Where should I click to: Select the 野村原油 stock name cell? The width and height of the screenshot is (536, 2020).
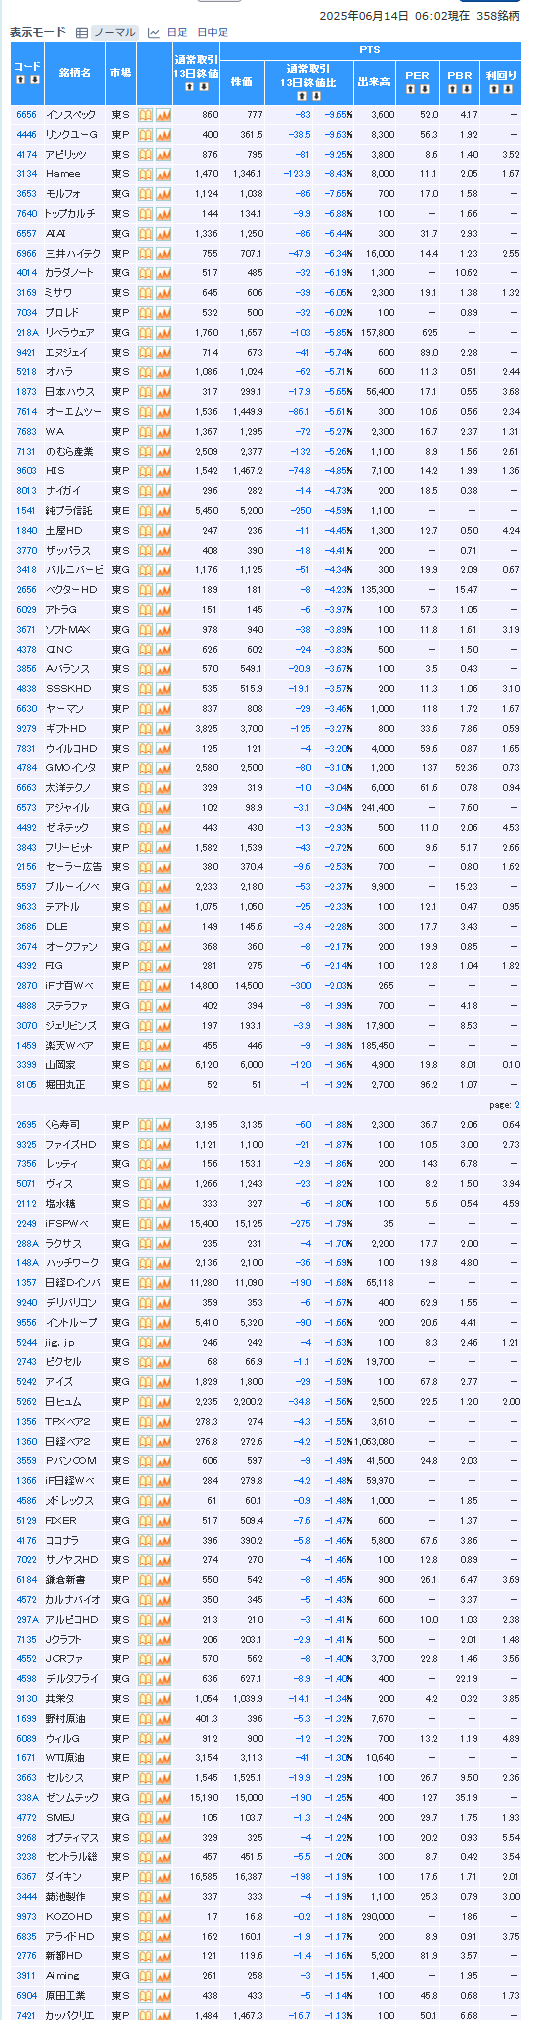click(x=75, y=1719)
